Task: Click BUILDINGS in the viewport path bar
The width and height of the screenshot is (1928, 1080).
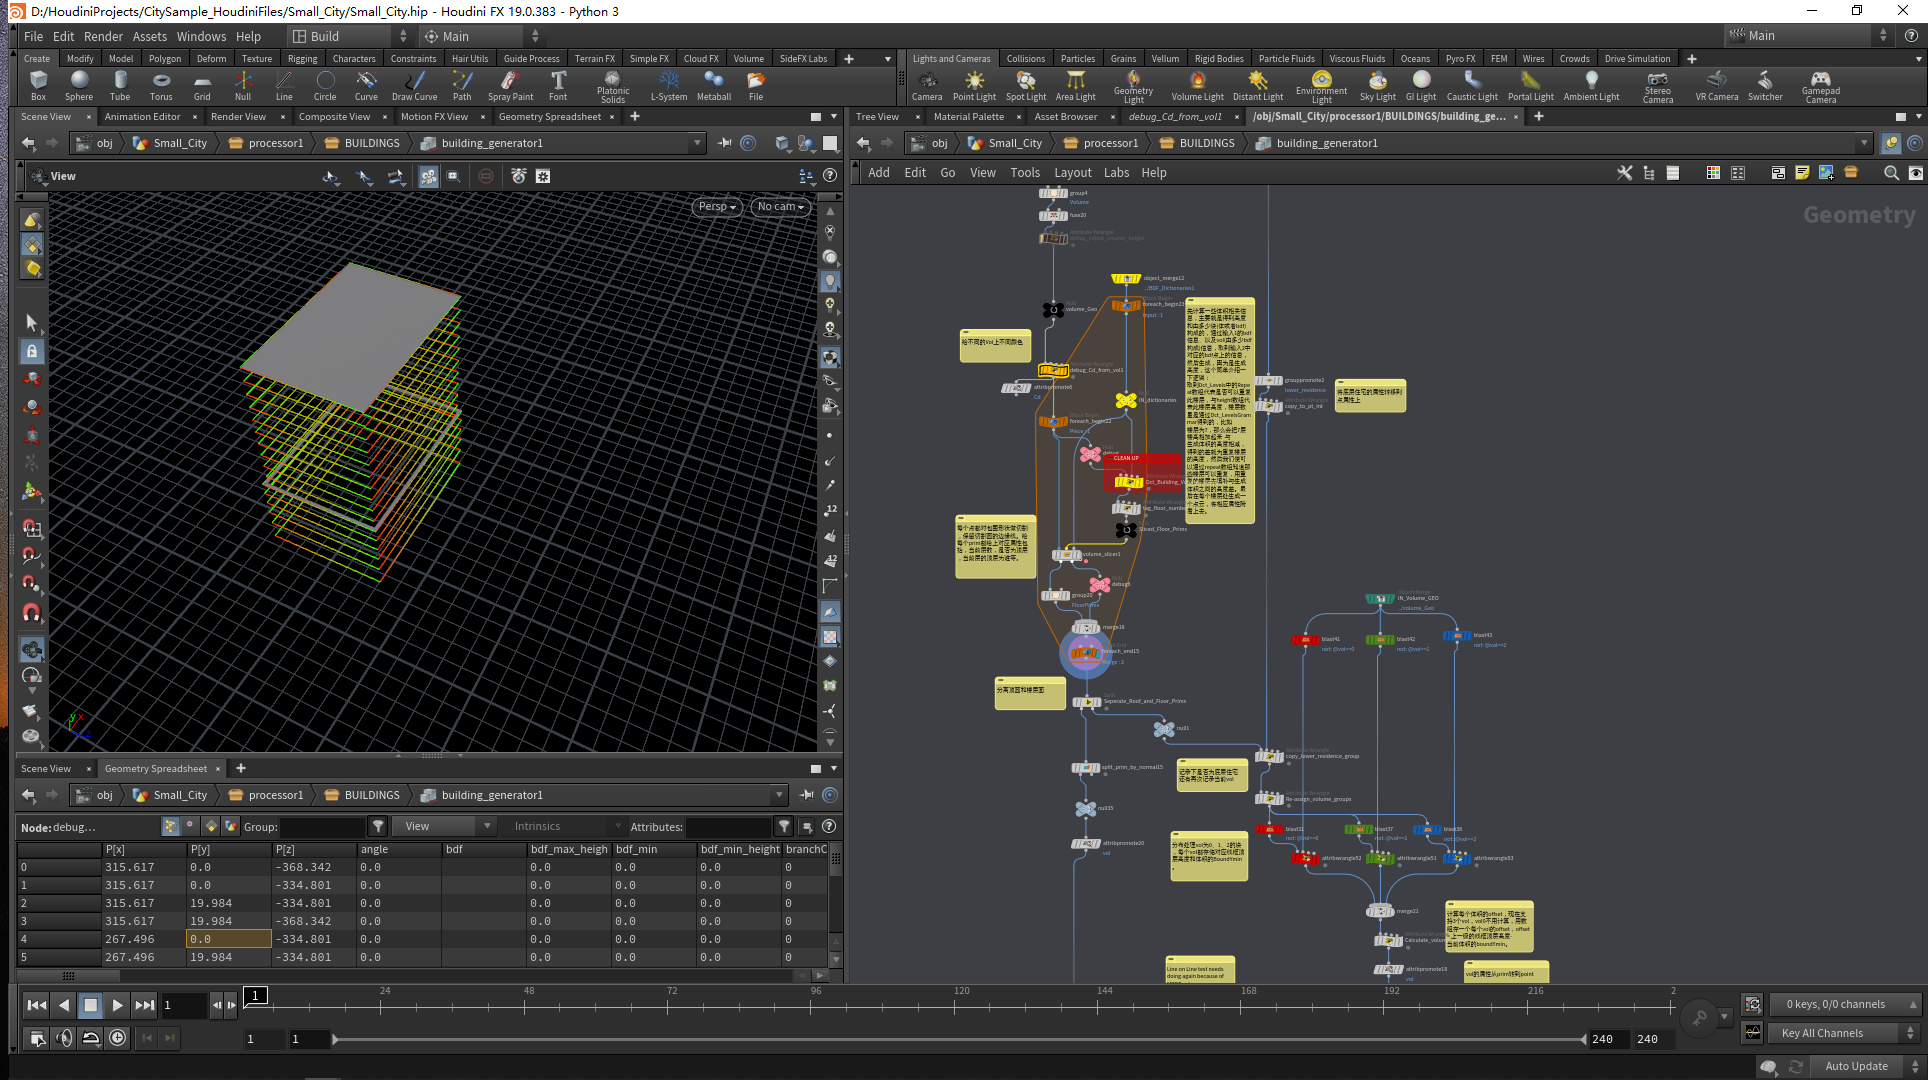Action: [x=371, y=143]
